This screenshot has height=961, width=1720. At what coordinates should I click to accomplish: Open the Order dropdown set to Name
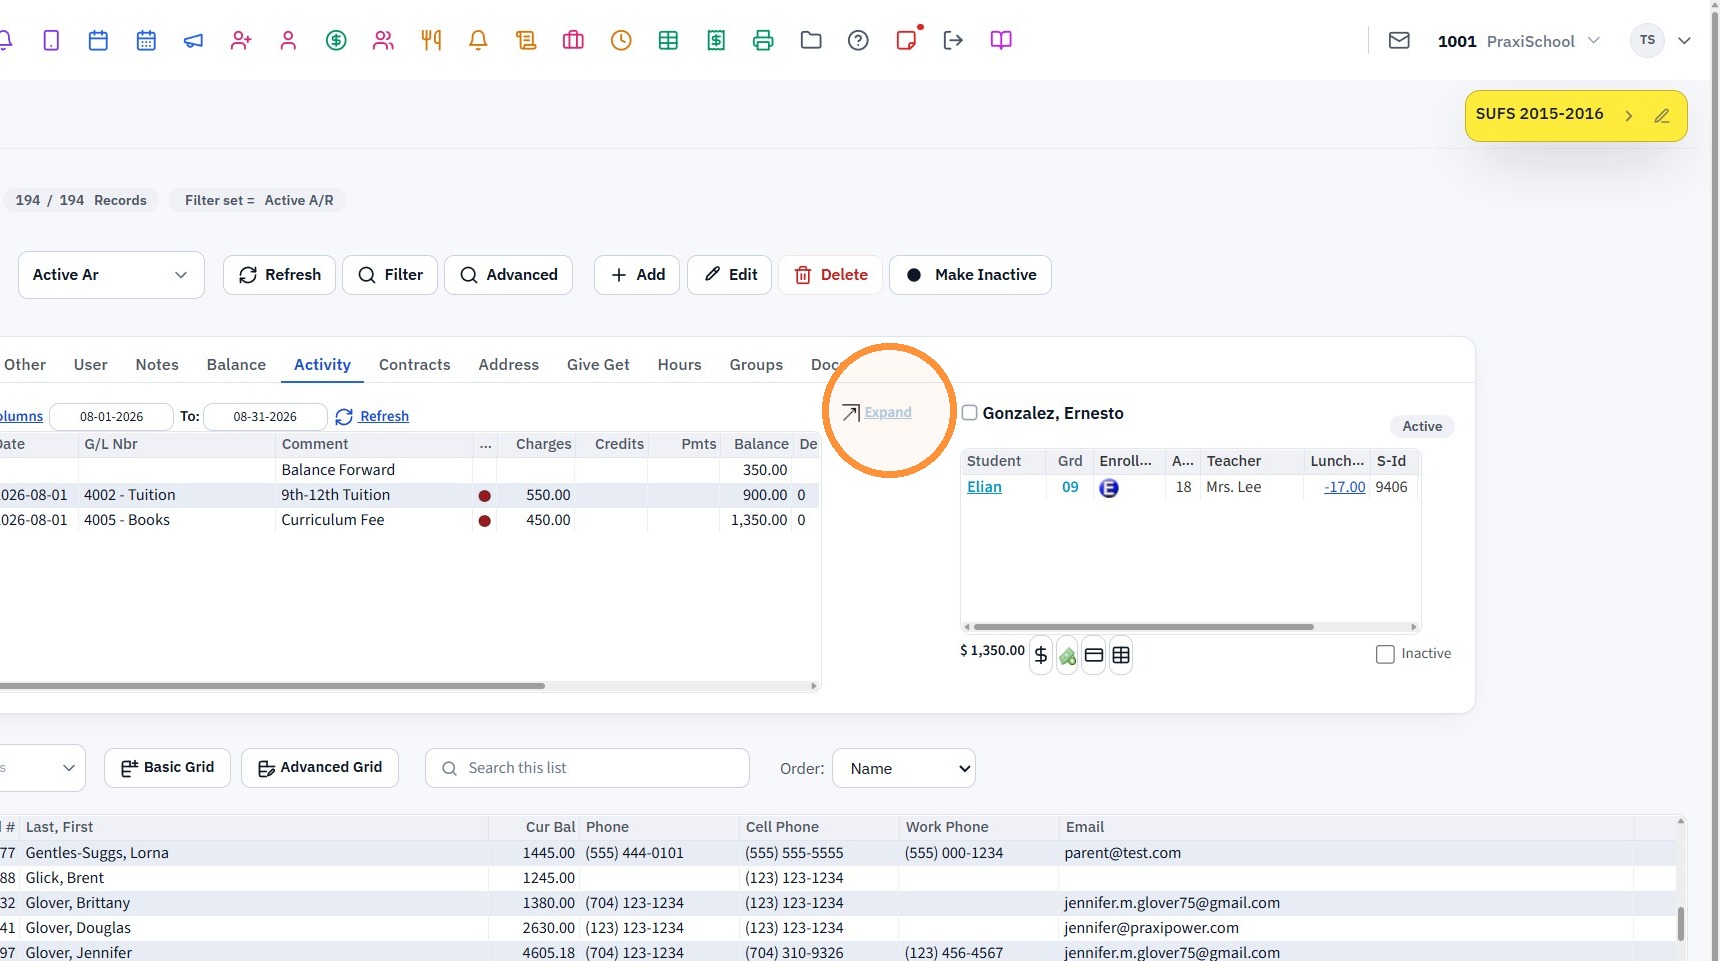(904, 769)
